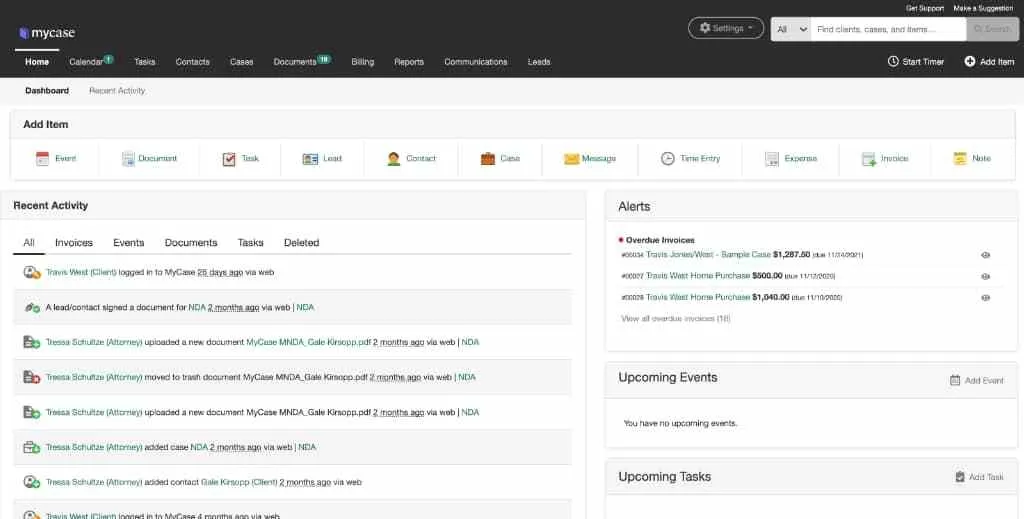Screen dimensions: 1024x519
Task: Click the login icon for Travis West 25 days ago
Action: click(x=32, y=272)
